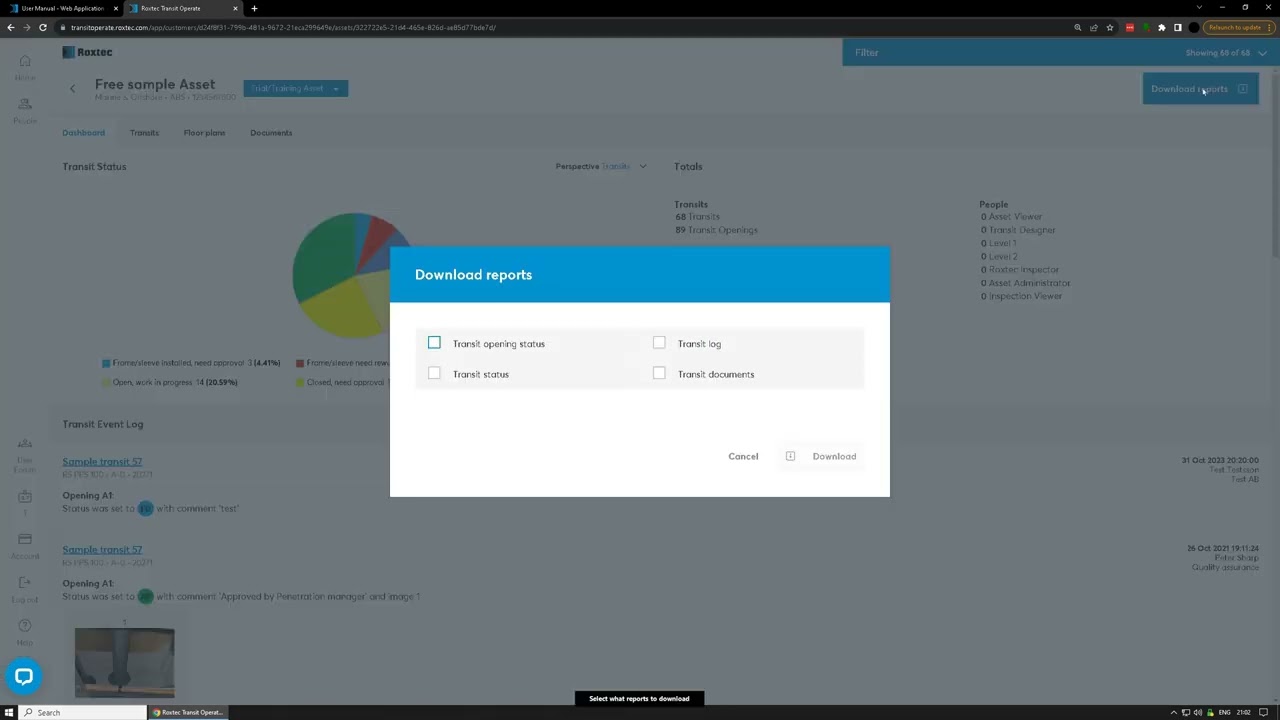
Task: Open first Sample transit 57 link
Action: (x=102, y=461)
